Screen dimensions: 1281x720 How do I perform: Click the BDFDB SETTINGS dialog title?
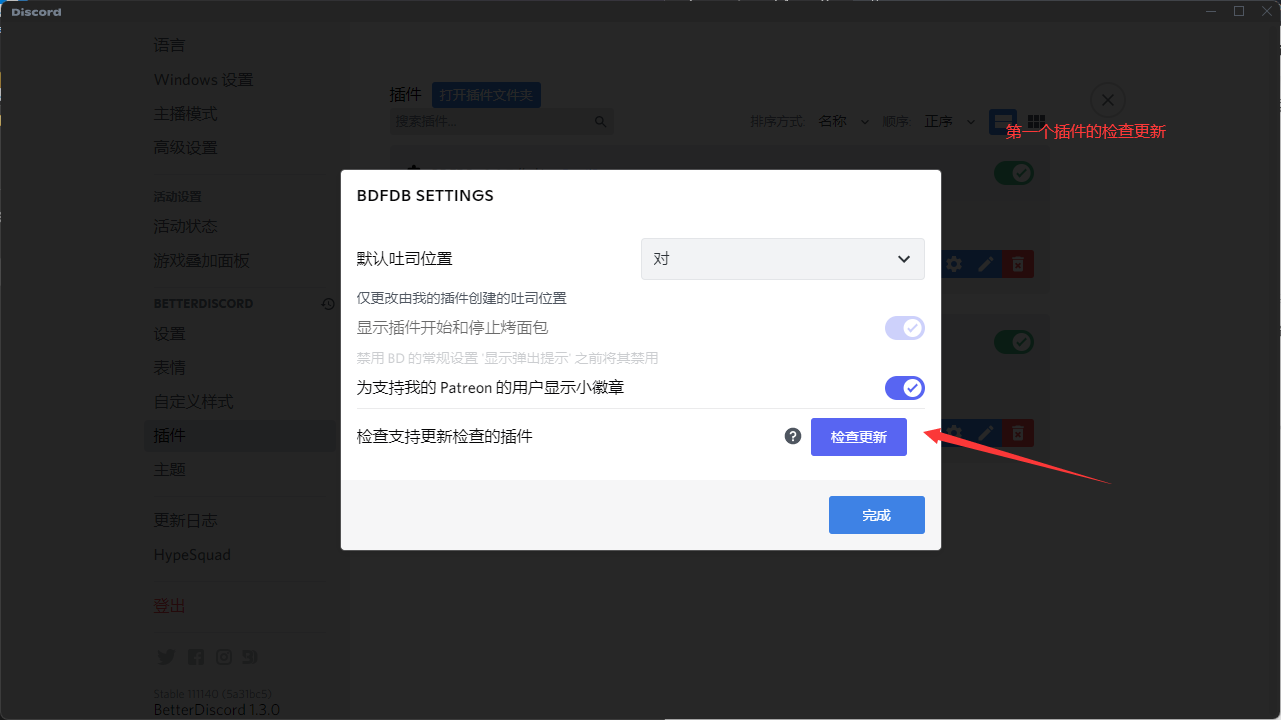click(425, 196)
